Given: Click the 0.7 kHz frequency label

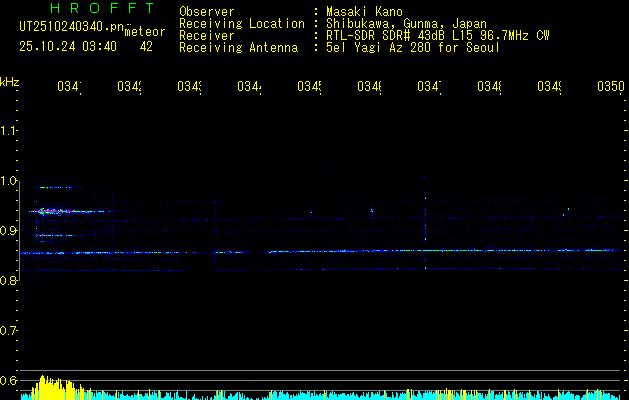Looking at the screenshot, I should click(x=9, y=331).
